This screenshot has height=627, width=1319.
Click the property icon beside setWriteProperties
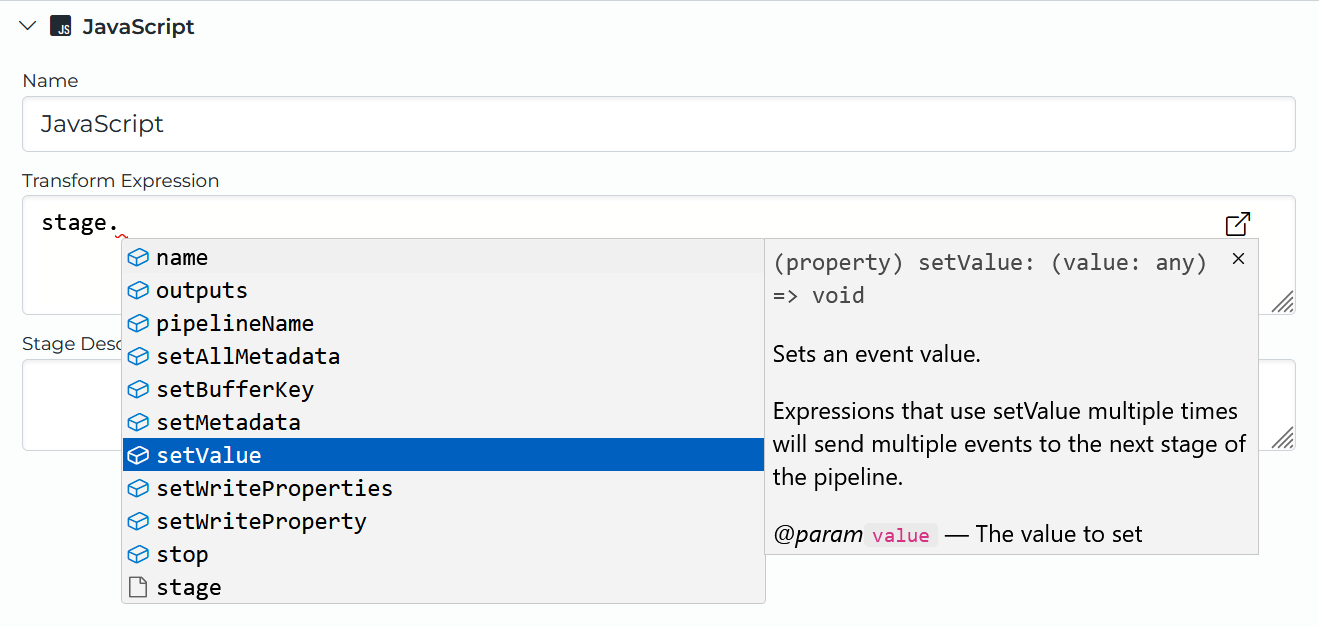138,488
